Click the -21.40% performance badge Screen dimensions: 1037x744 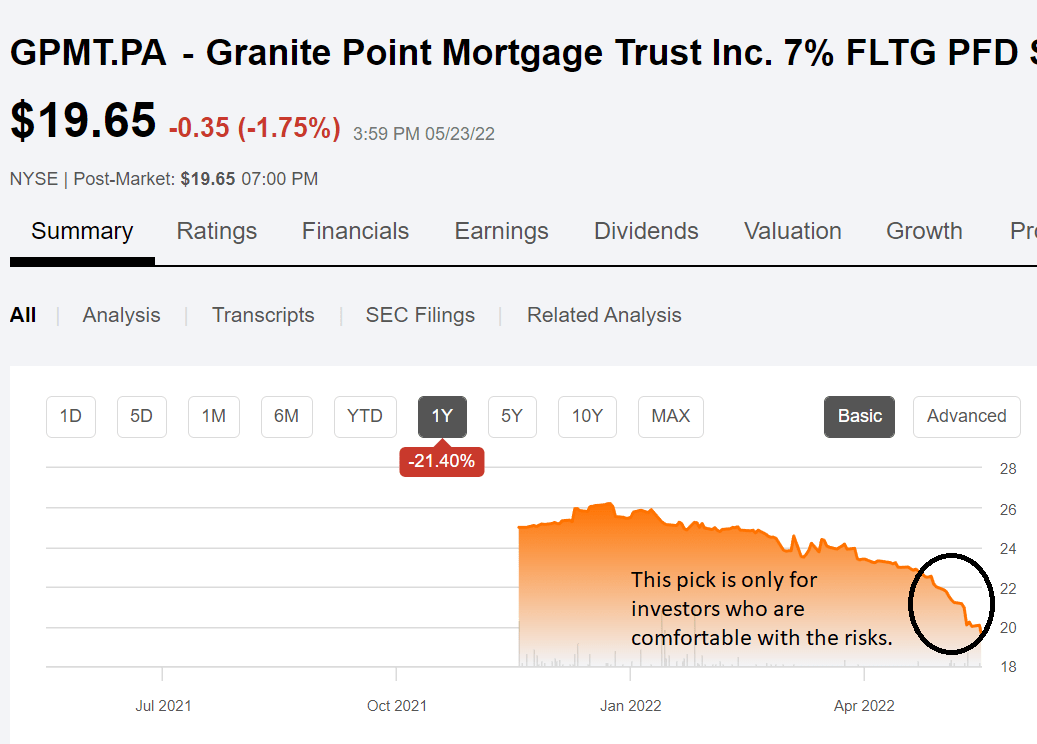442,461
